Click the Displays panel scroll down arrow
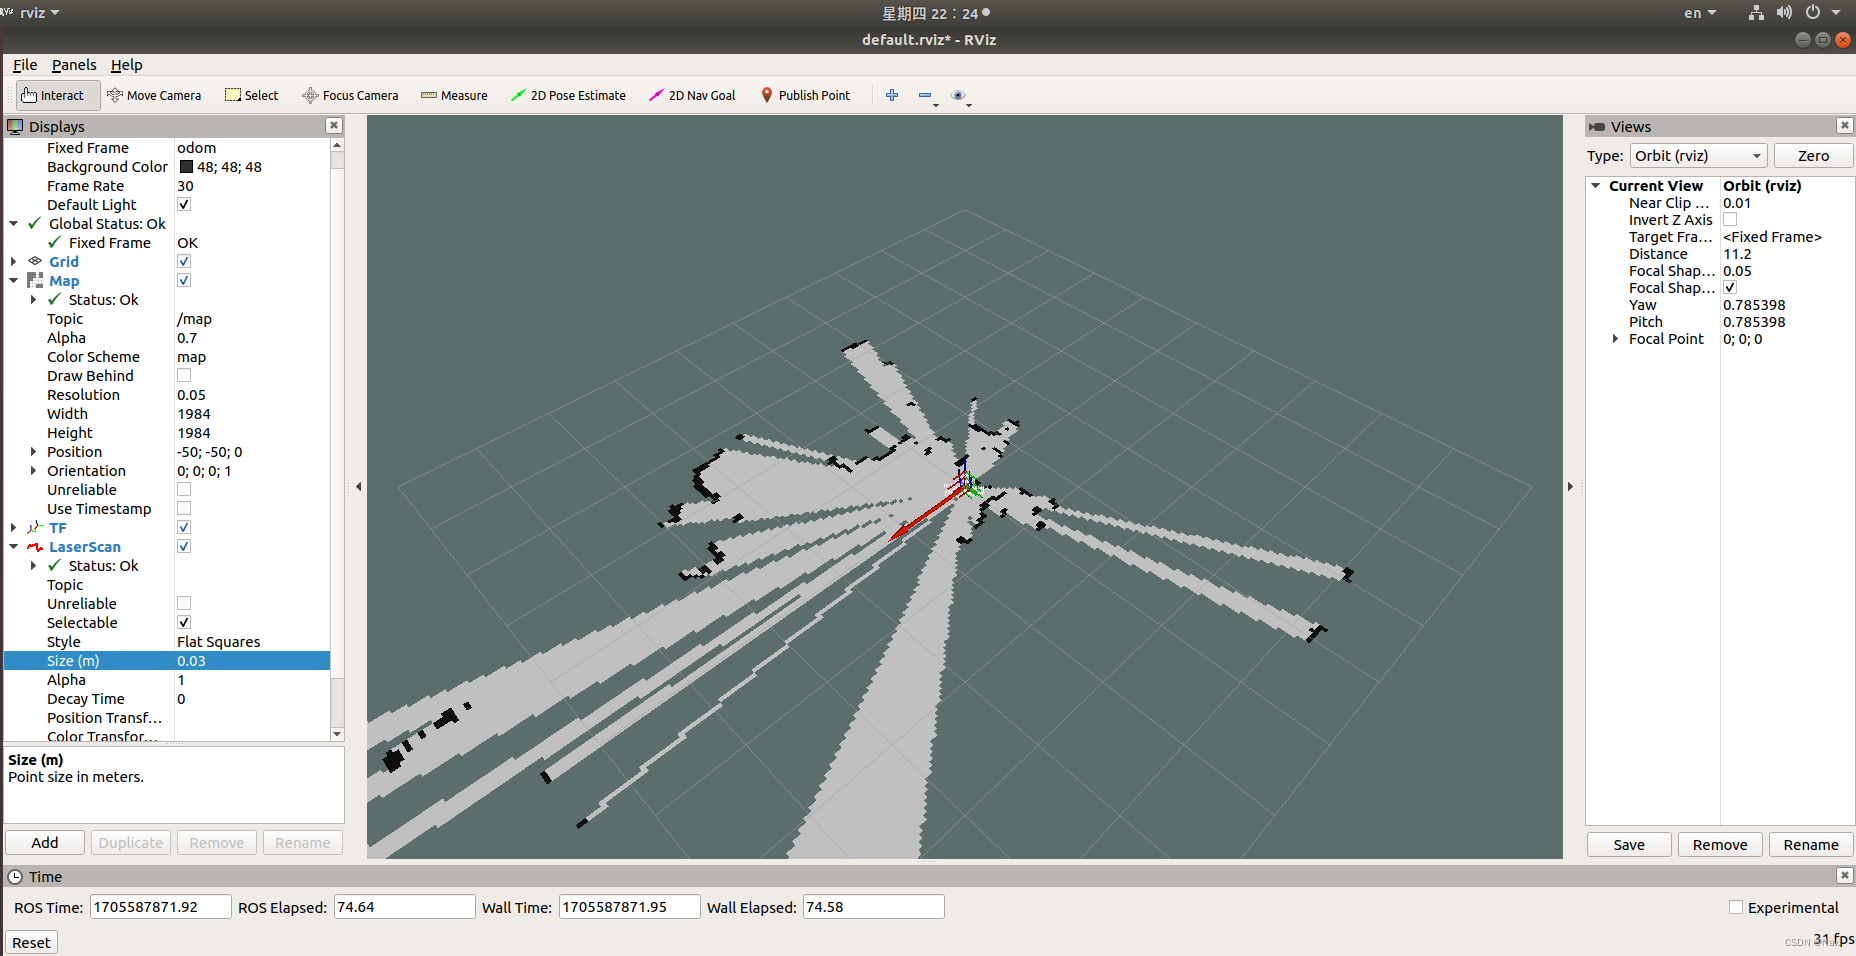 (x=337, y=734)
